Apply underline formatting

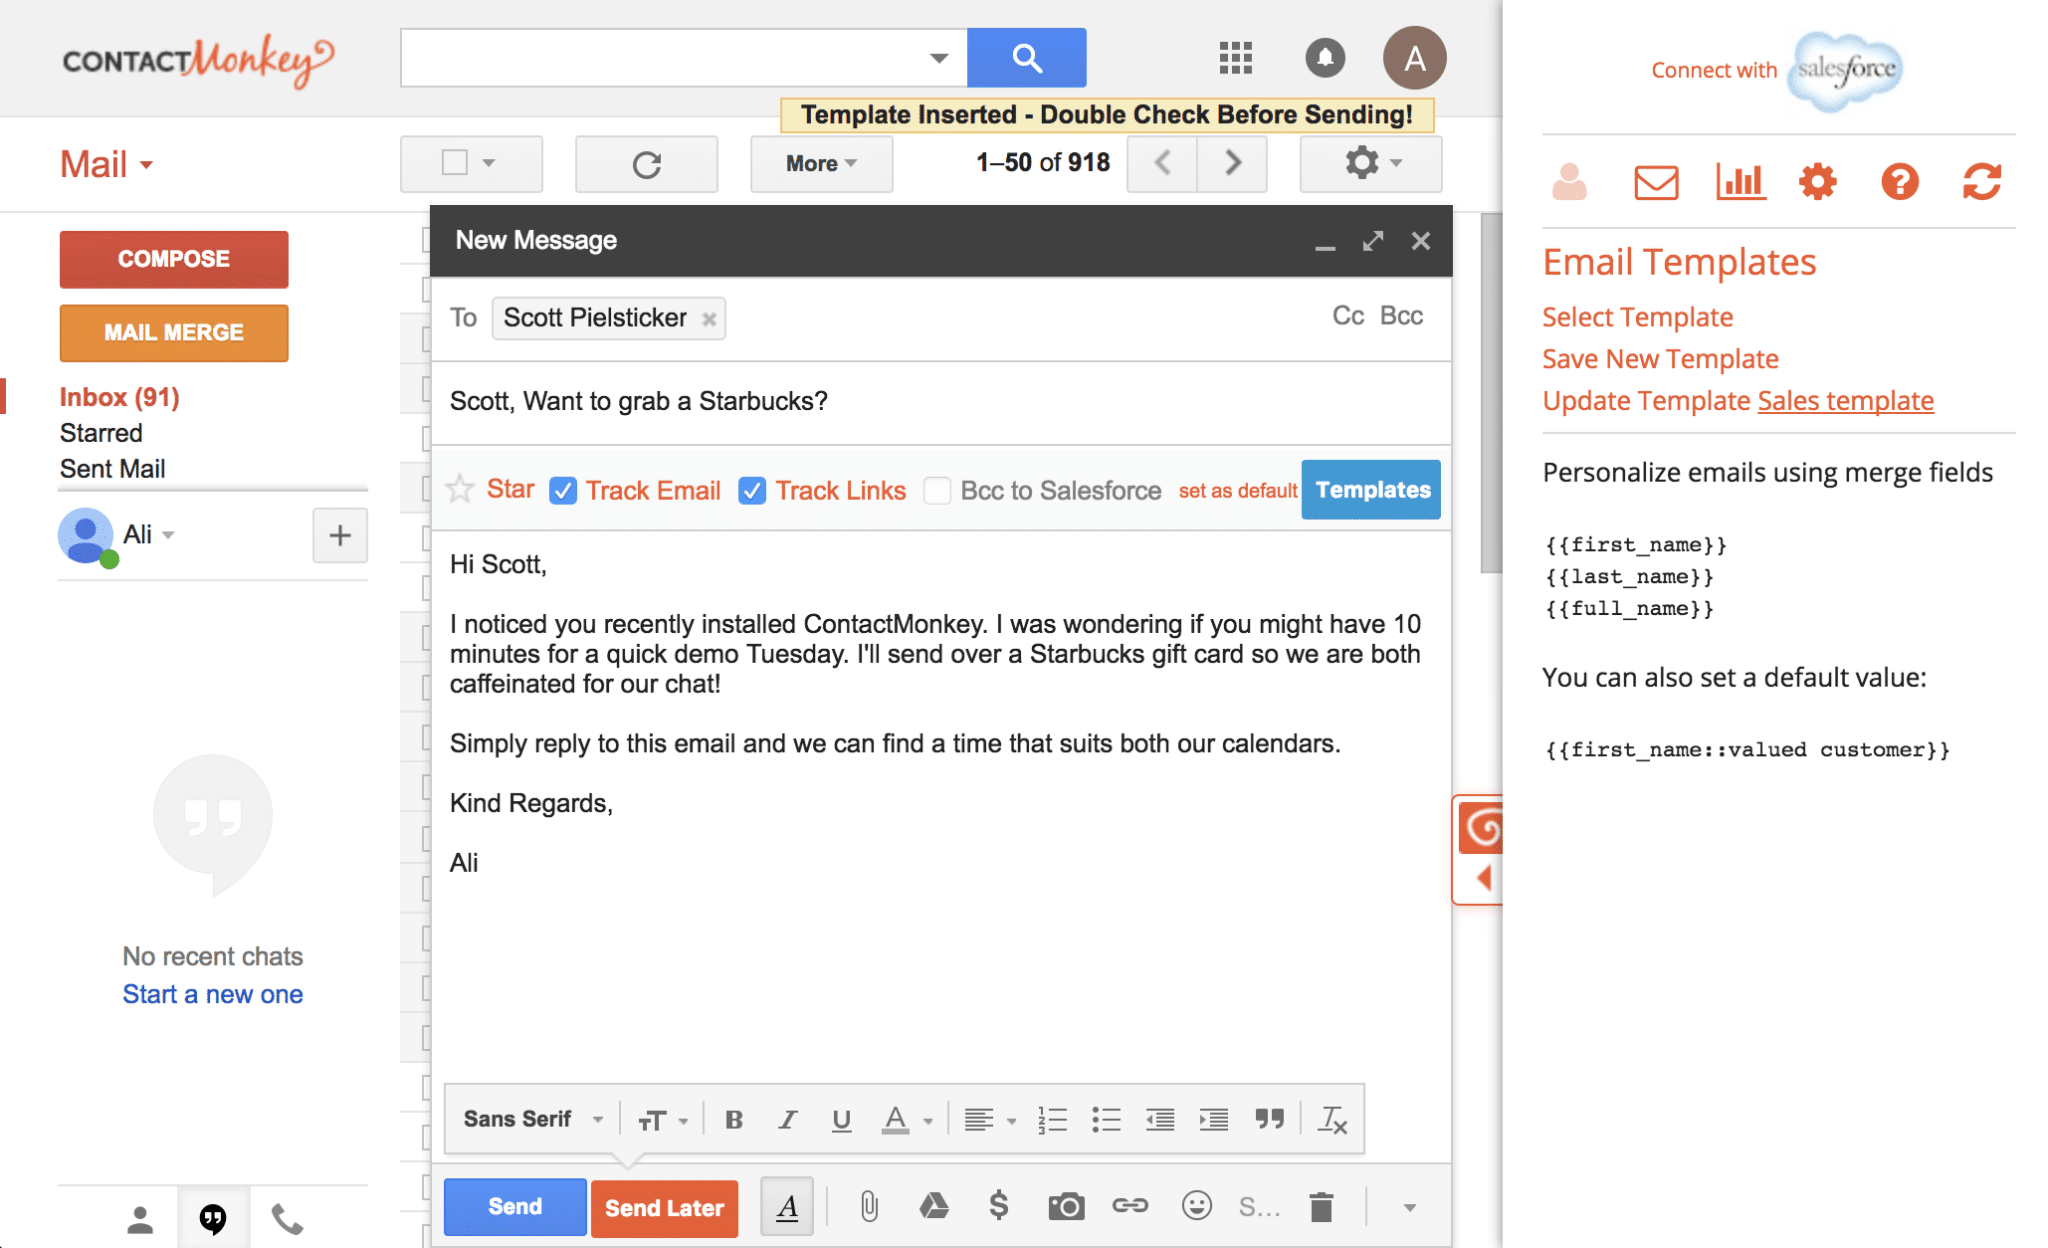point(841,1120)
